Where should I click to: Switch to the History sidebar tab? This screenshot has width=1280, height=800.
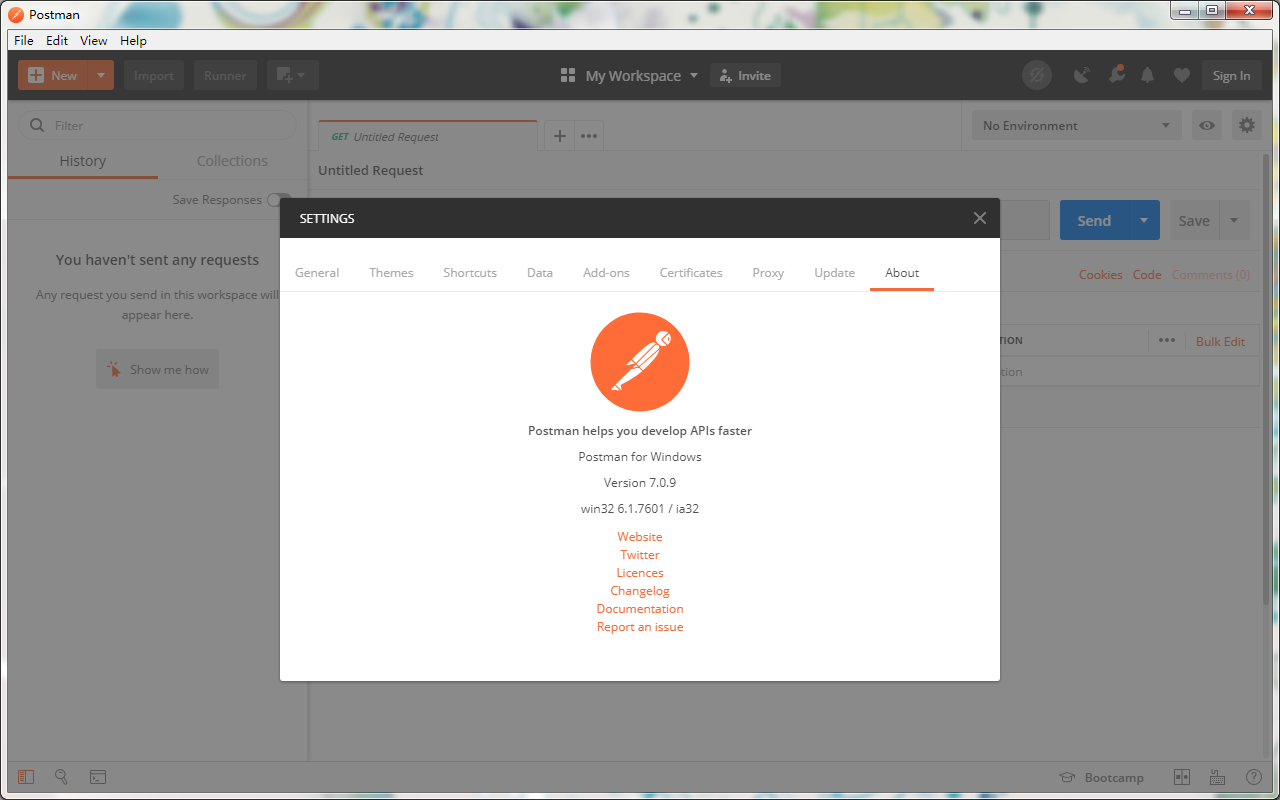point(82,161)
